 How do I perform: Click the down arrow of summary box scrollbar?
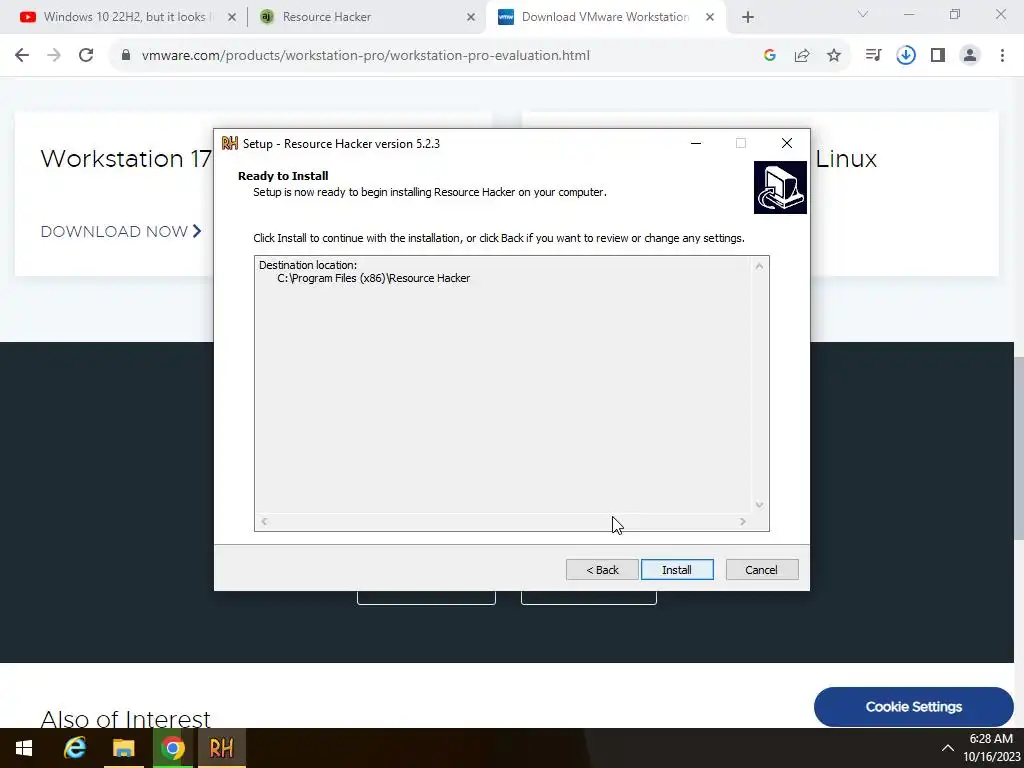(759, 504)
